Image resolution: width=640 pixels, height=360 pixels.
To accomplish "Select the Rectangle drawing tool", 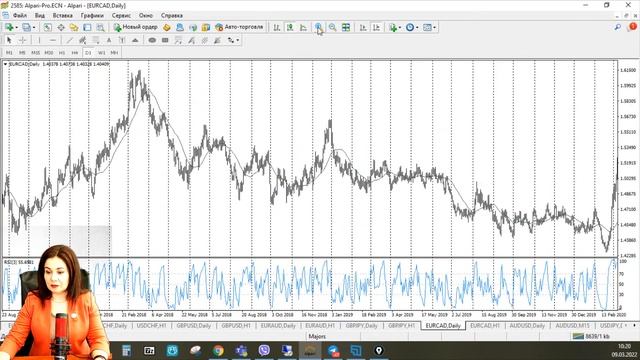I will click(x=165, y=40).
